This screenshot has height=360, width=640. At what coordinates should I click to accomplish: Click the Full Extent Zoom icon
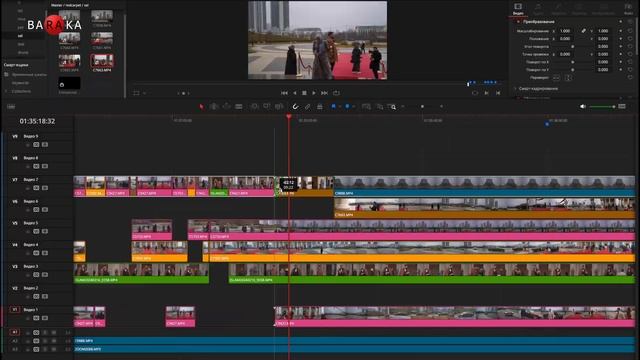pos(366,107)
